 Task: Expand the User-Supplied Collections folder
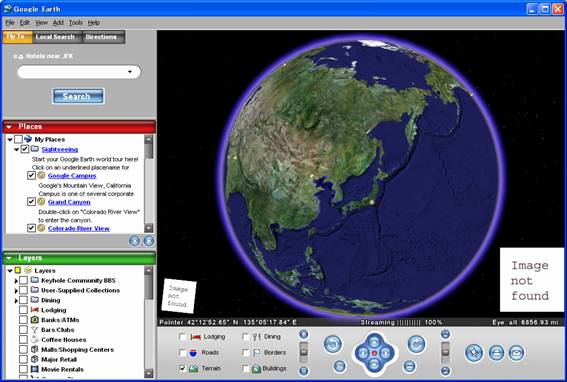coord(16,290)
